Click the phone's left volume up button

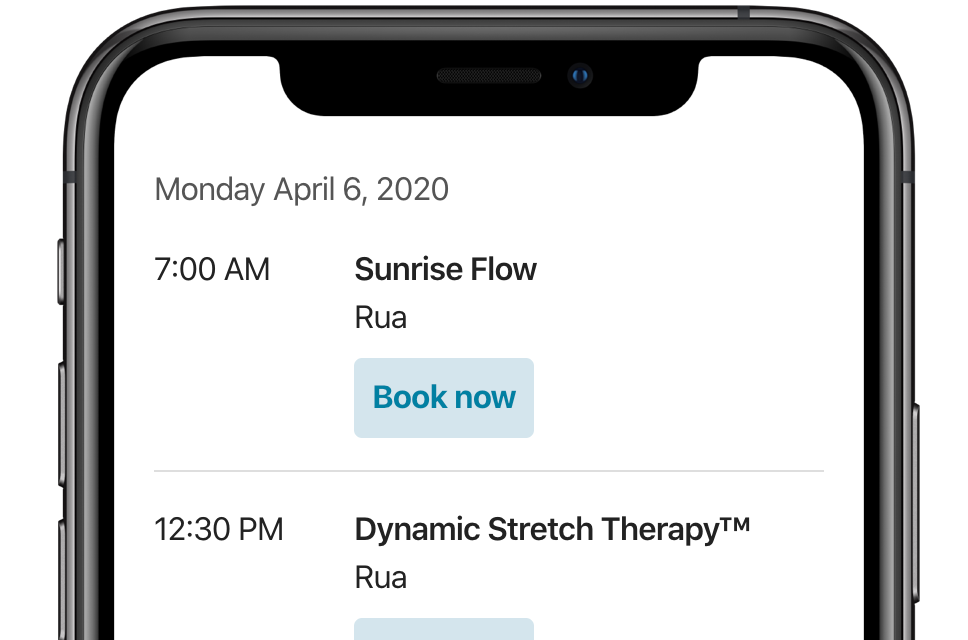tap(62, 425)
